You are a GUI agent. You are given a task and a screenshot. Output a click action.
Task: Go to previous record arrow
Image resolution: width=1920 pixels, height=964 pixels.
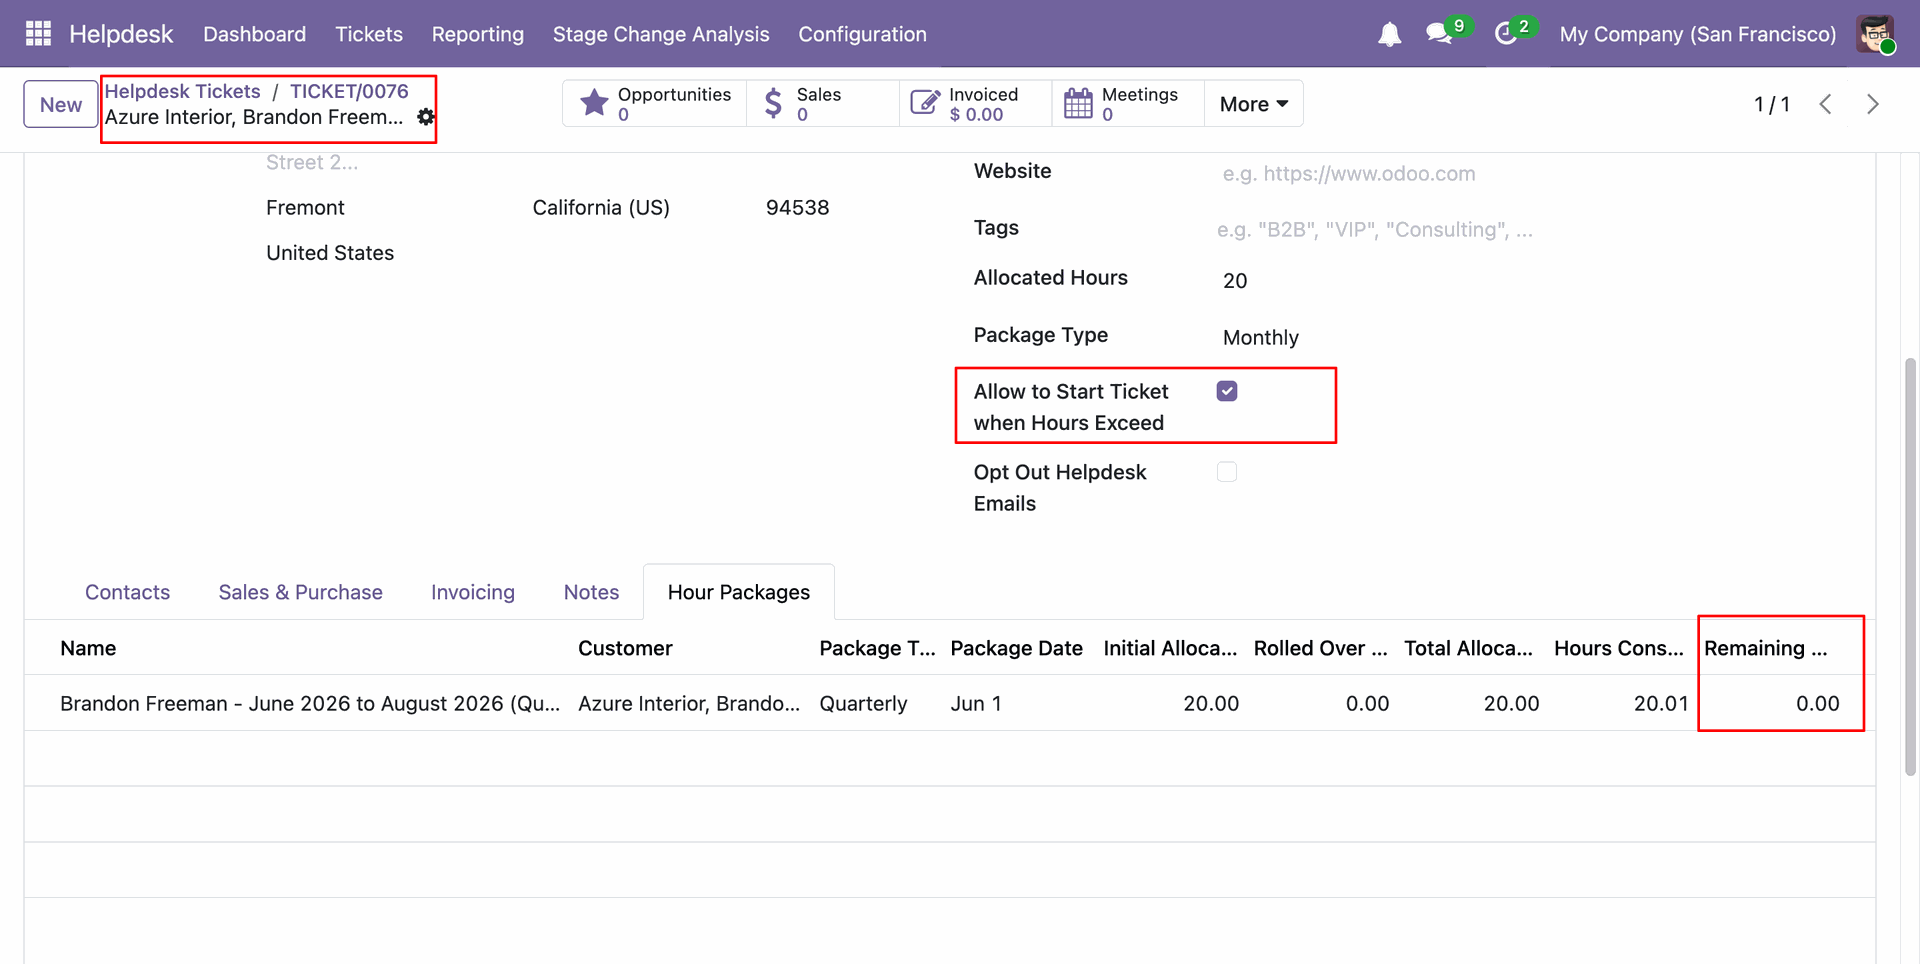(x=1825, y=104)
